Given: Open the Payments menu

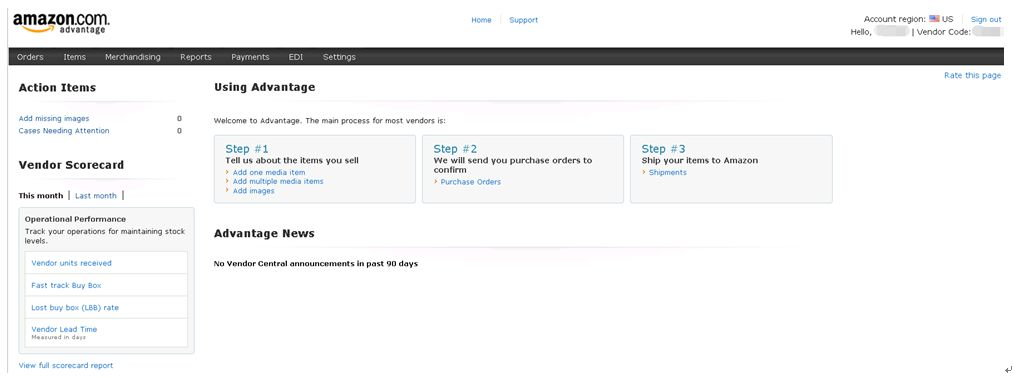Looking at the screenshot, I should coord(250,57).
